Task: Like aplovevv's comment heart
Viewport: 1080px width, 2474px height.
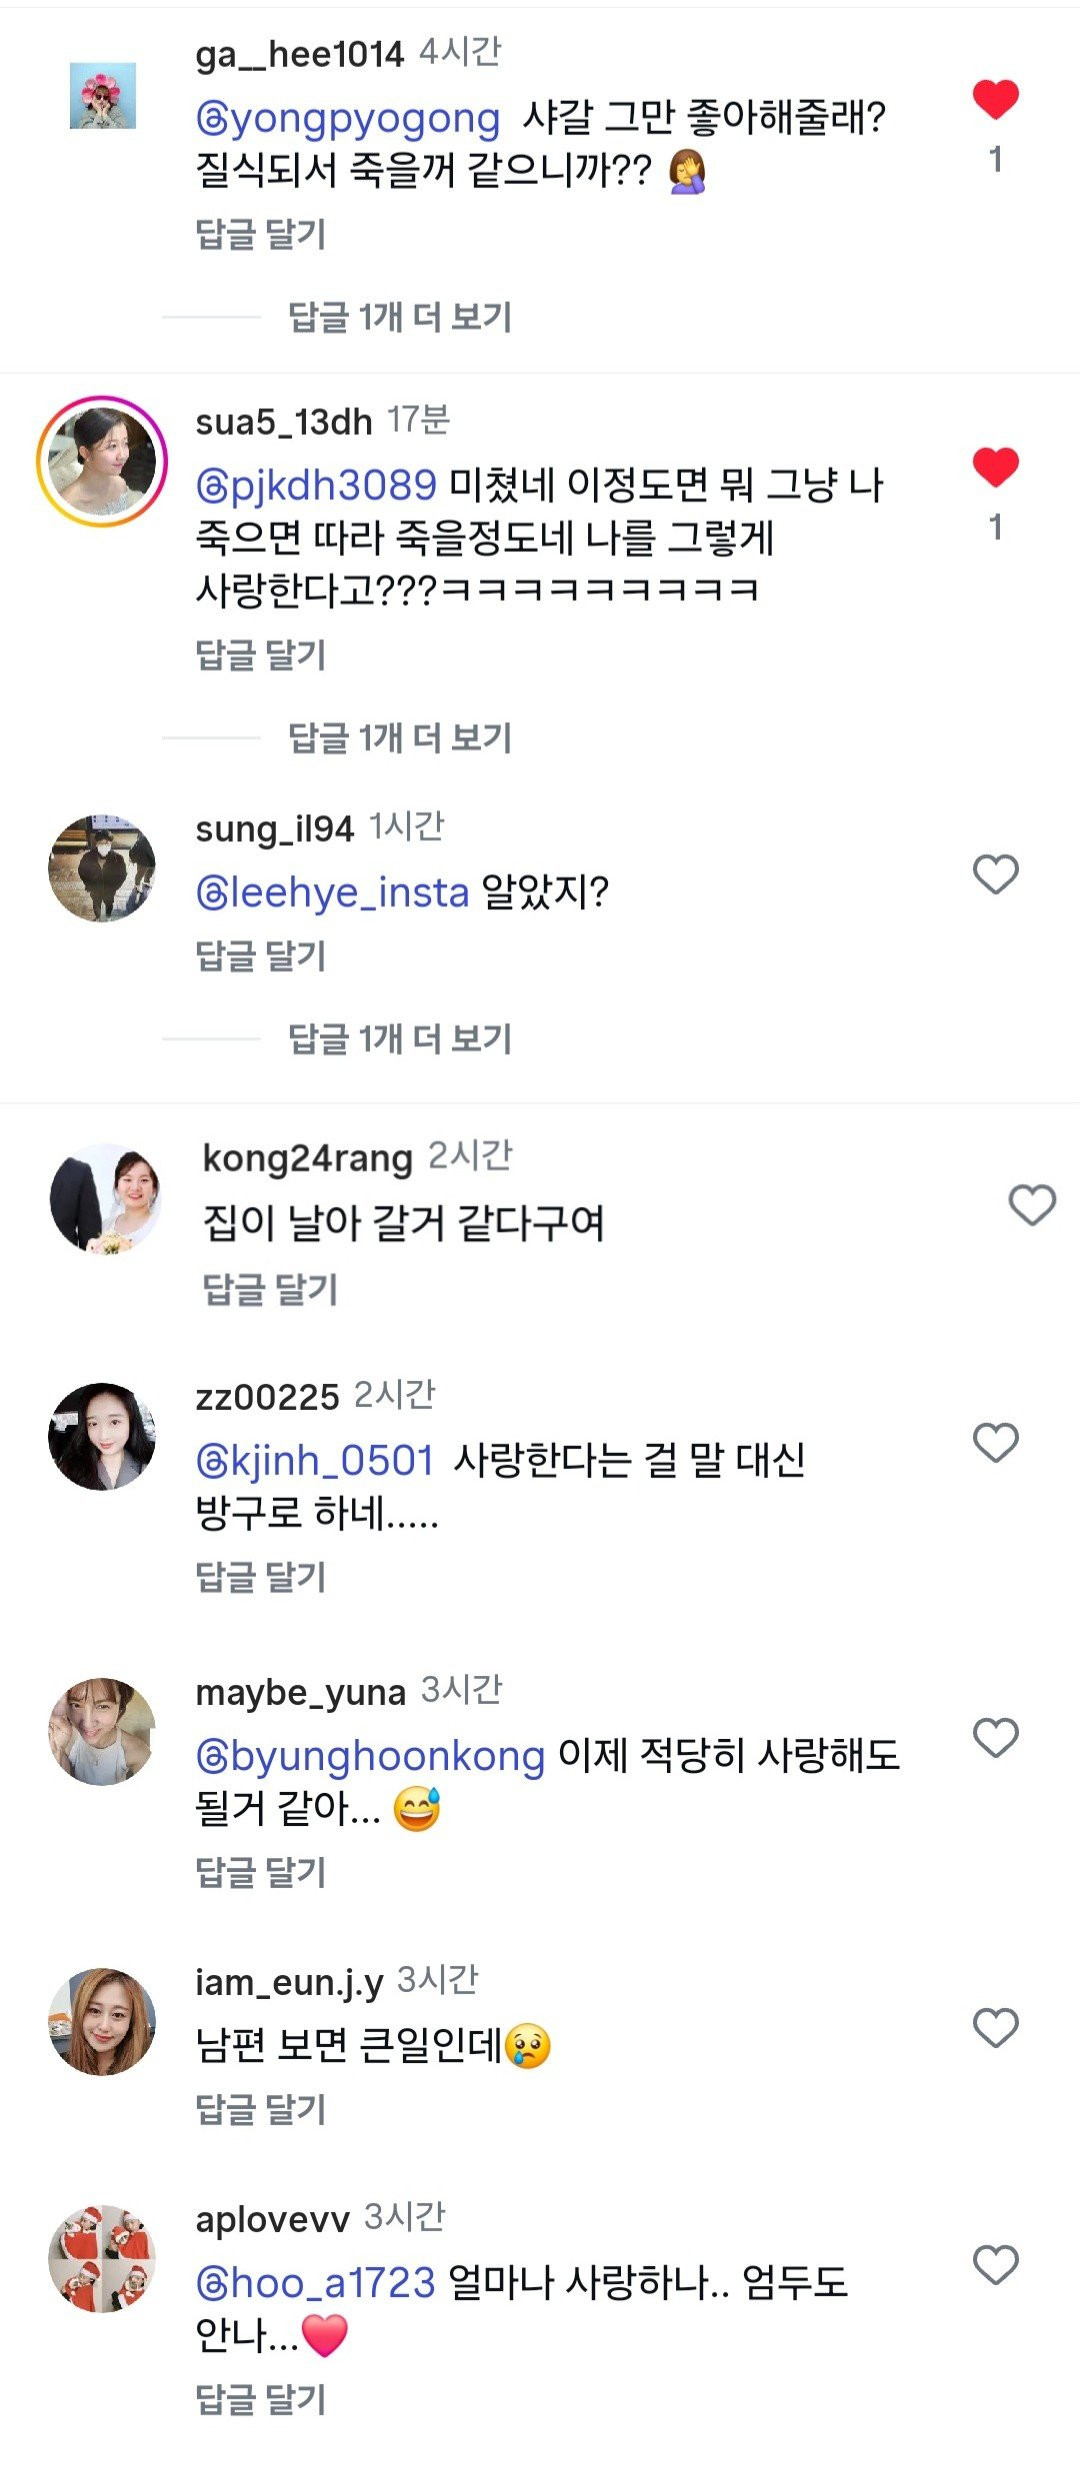Action: 995,2265
